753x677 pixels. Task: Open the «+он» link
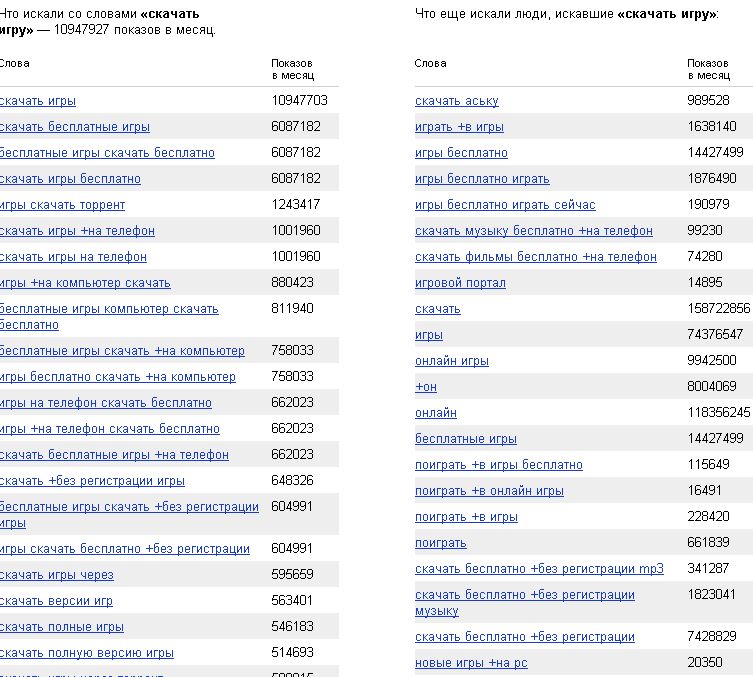[426, 387]
